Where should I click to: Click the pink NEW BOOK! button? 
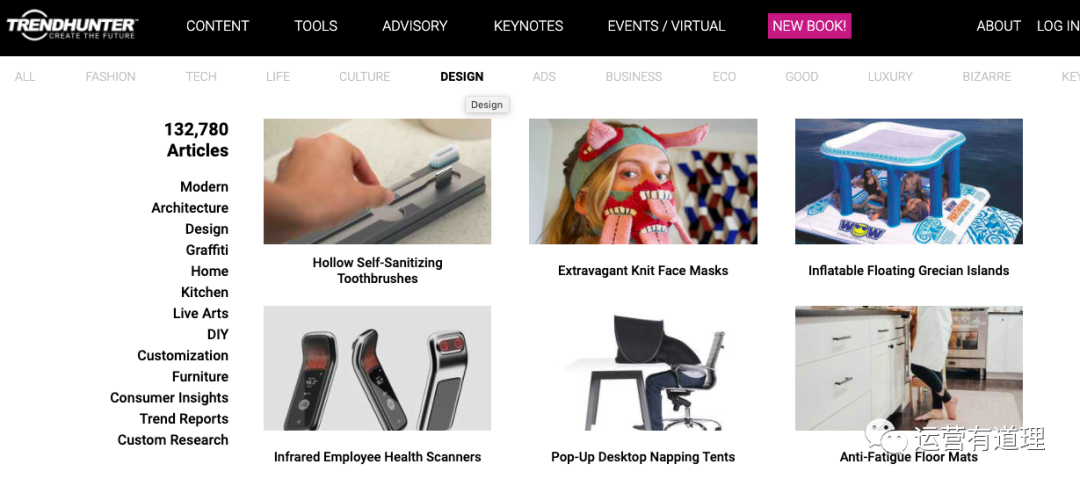tap(809, 26)
